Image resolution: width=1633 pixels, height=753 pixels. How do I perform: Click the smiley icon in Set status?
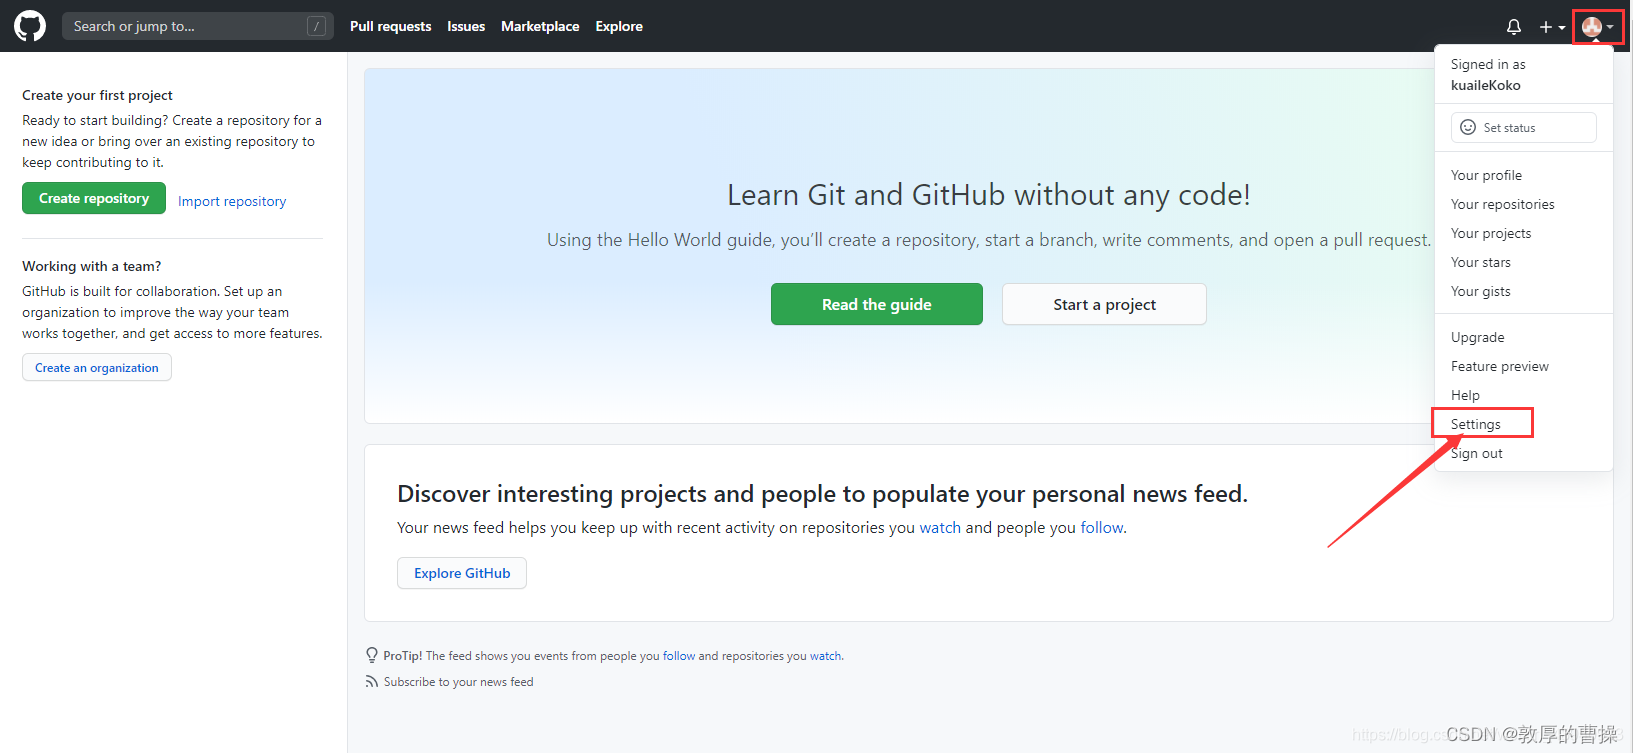[x=1468, y=127]
